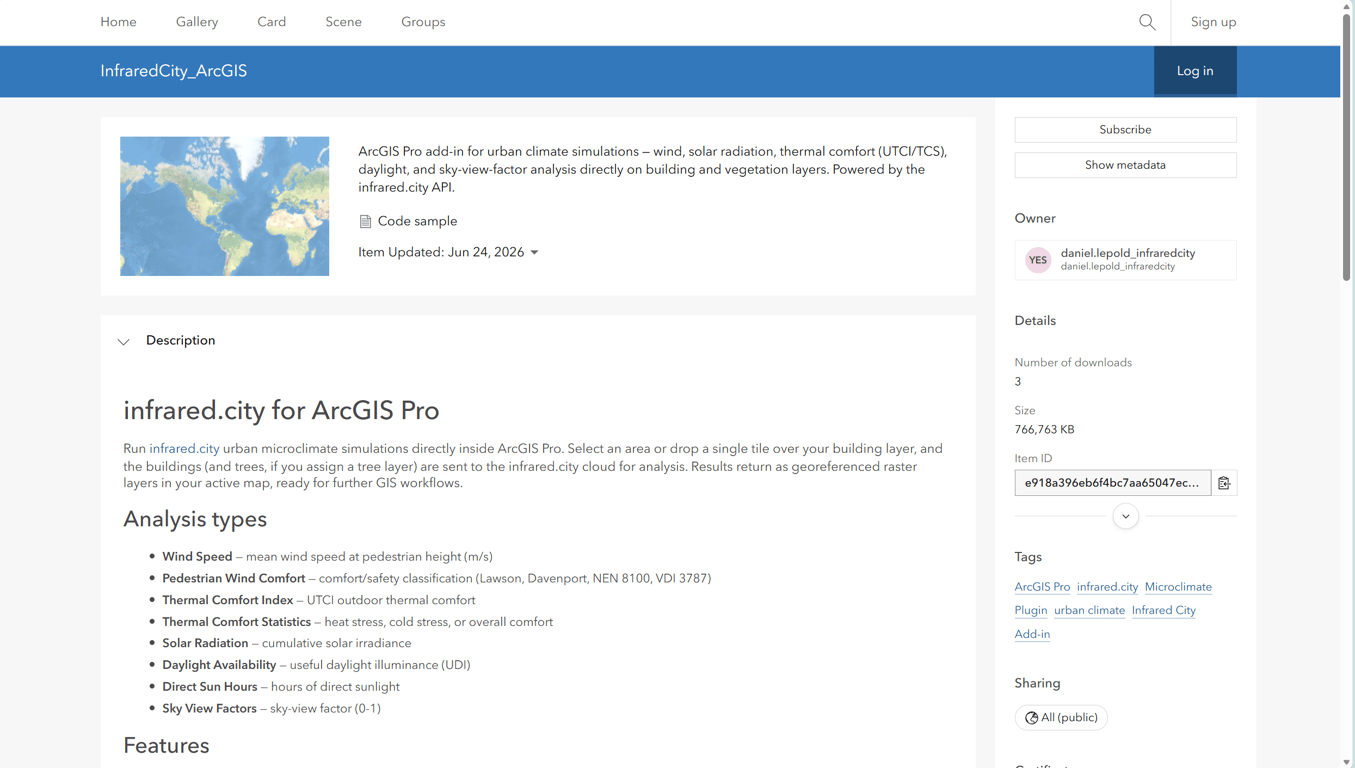This screenshot has height=768, width=1355.
Task: Click the All (public) sharing badge
Action: tap(1061, 718)
